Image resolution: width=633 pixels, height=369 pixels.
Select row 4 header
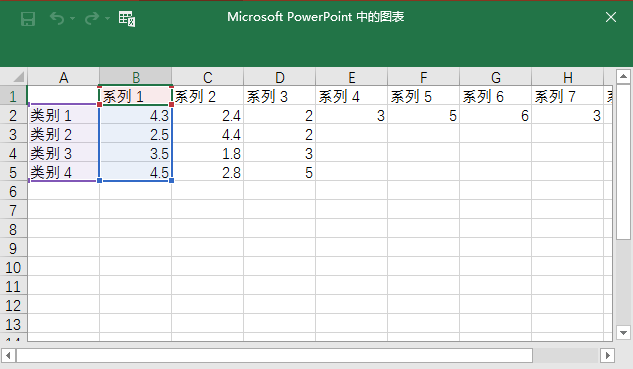pyautogui.click(x=13, y=153)
